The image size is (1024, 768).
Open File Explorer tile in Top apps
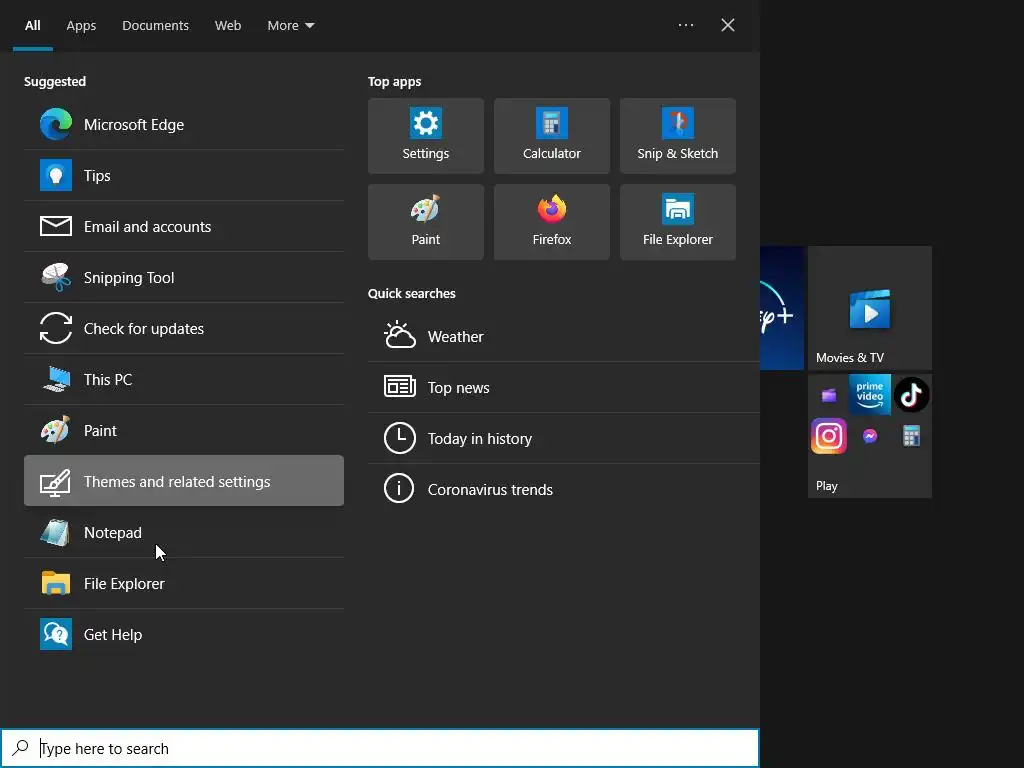(678, 222)
